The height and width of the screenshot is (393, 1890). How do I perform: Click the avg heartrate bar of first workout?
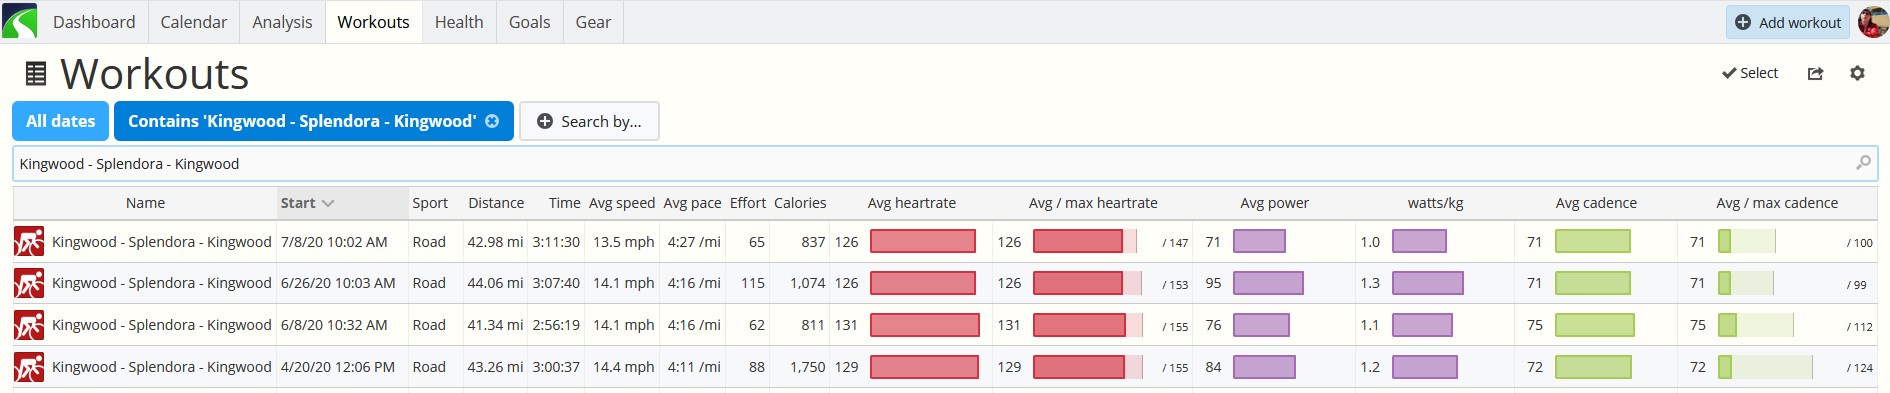923,242
